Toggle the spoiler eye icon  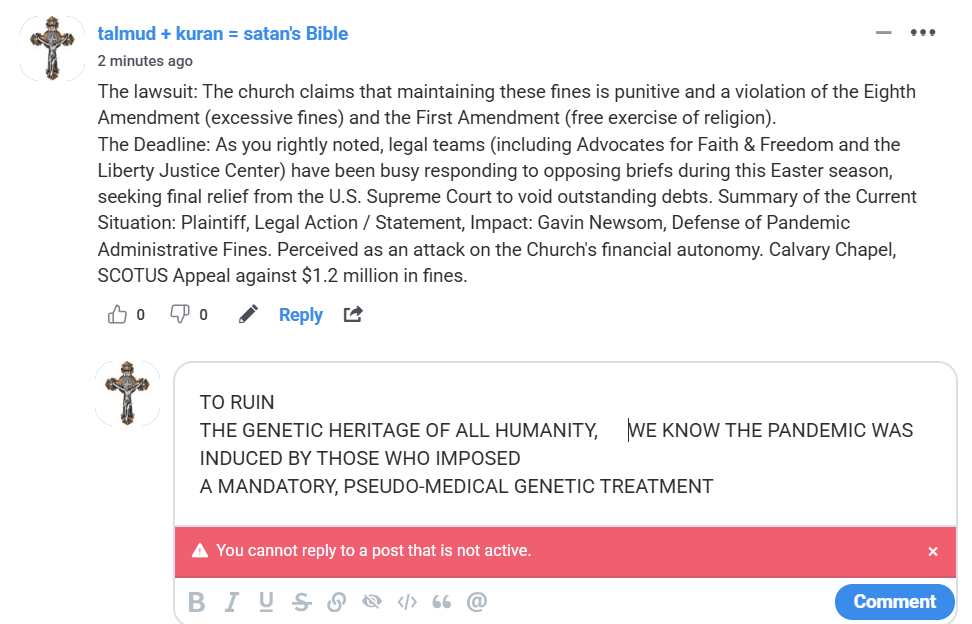(x=372, y=602)
